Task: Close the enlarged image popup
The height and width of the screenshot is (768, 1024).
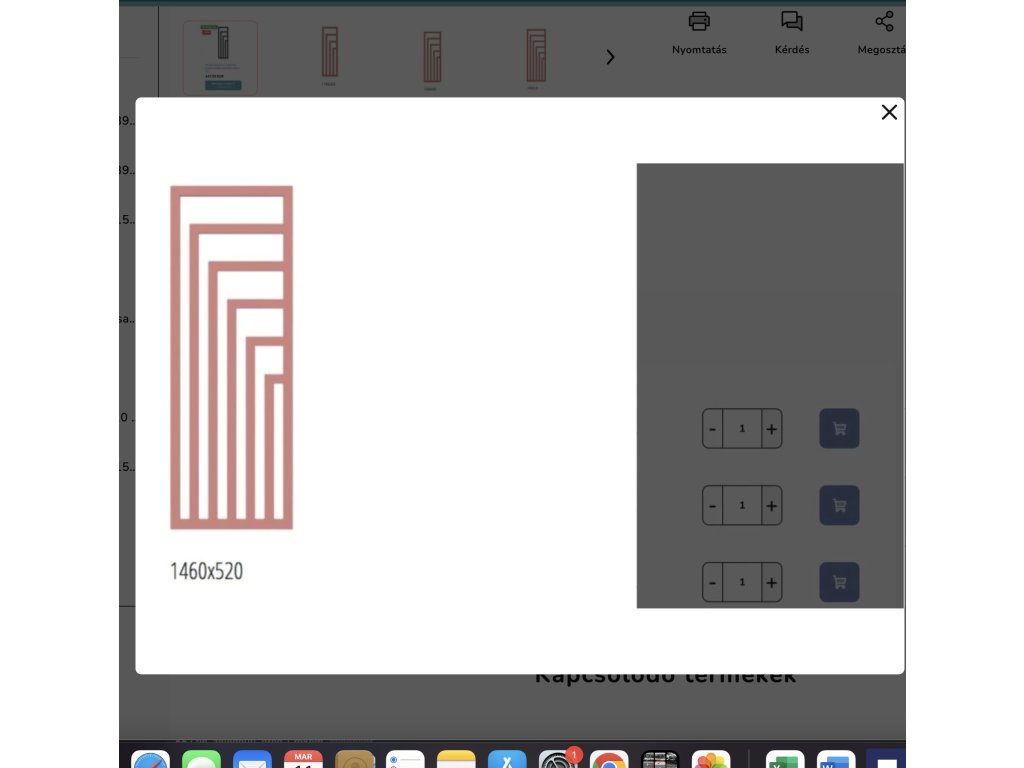Action: pos(889,112)
